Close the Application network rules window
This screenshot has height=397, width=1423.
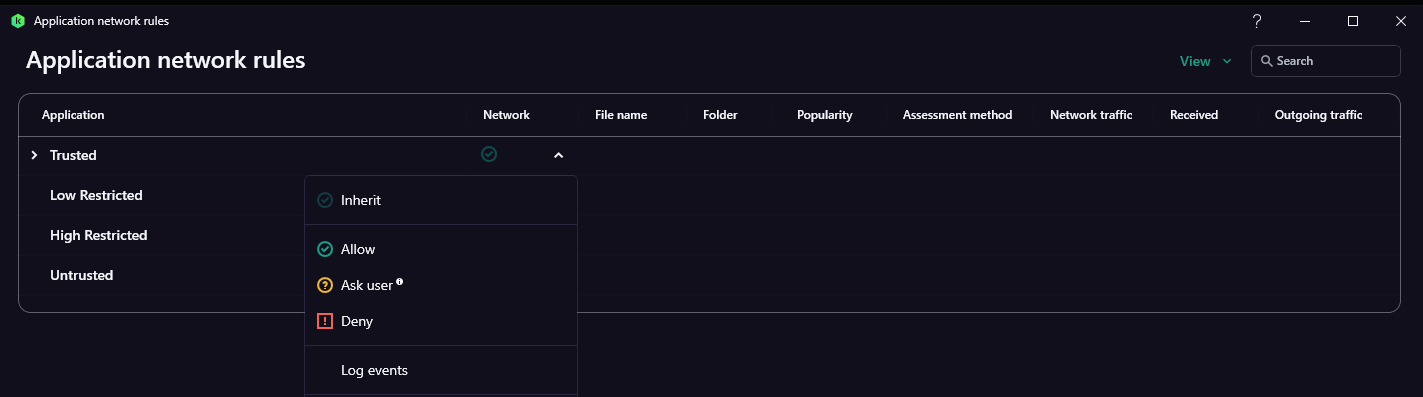(1400, 21)
